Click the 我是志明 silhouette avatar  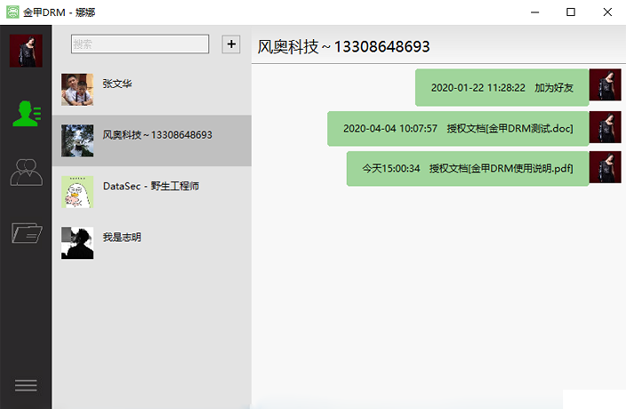pyautogui.click(x=77, y=242)
